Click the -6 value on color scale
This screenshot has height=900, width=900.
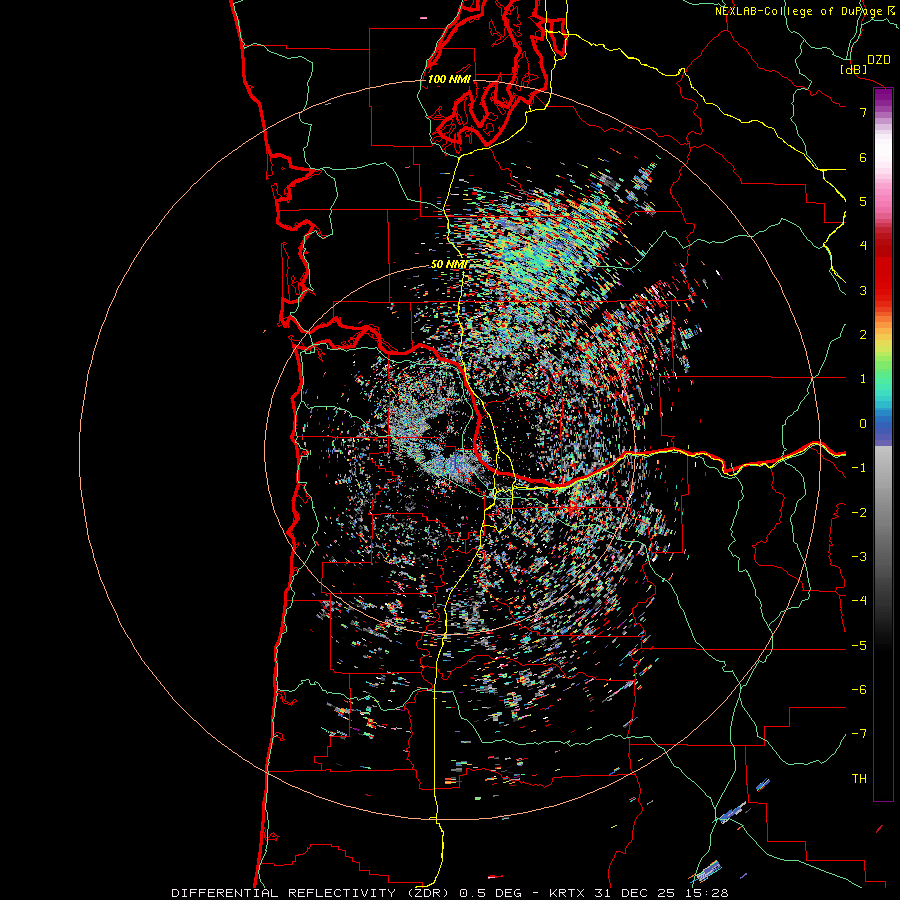point(859,690)
